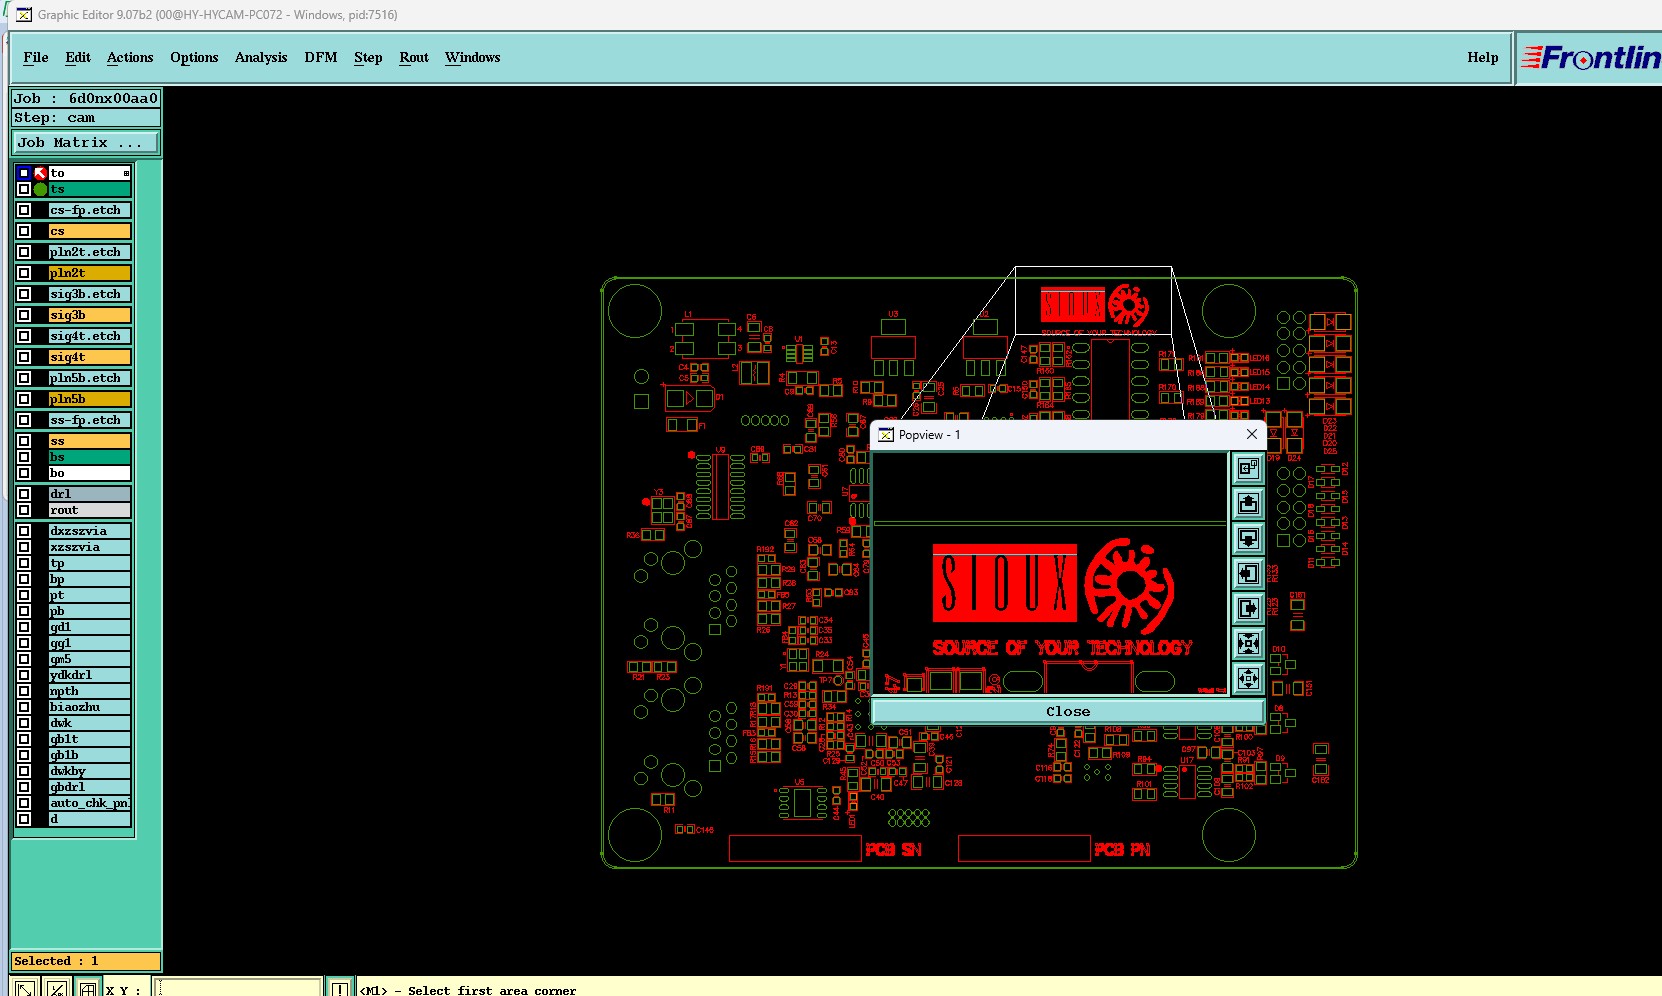The image size is (1662, 996).
Task: Toggle the 'biaozhu' layer checkbox
Action: (x=24, y=707)
